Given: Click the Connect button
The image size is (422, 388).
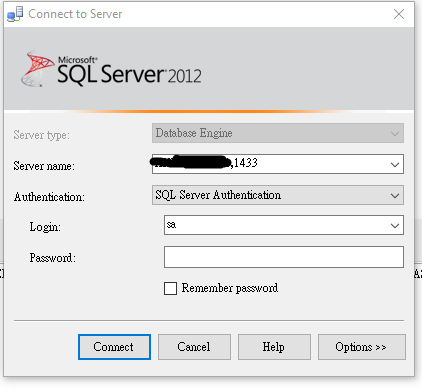Looking at the screenshot, I should tap(114, 347).
